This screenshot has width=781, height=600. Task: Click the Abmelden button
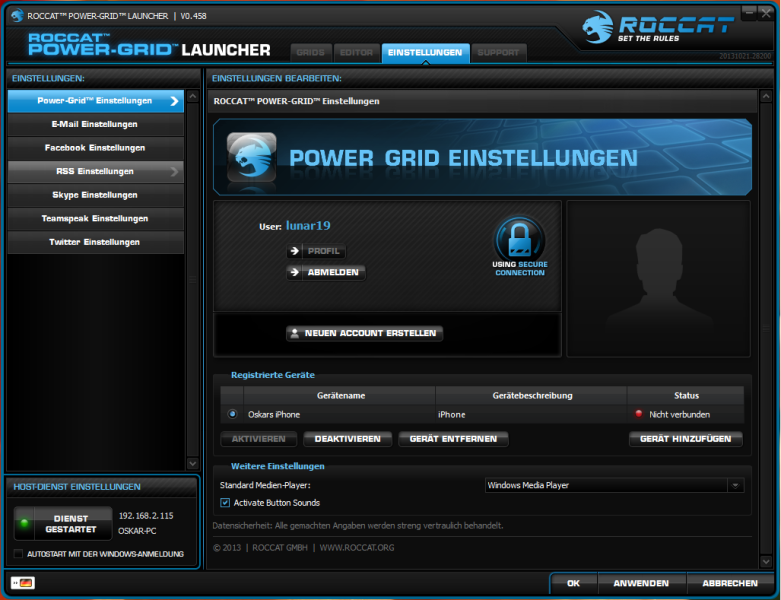point(326,272)
